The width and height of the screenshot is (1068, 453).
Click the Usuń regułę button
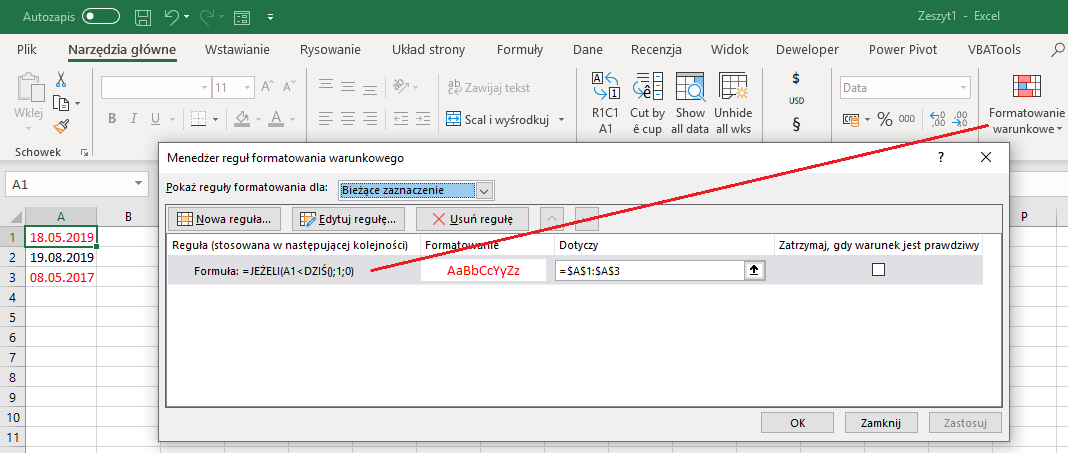472,219
